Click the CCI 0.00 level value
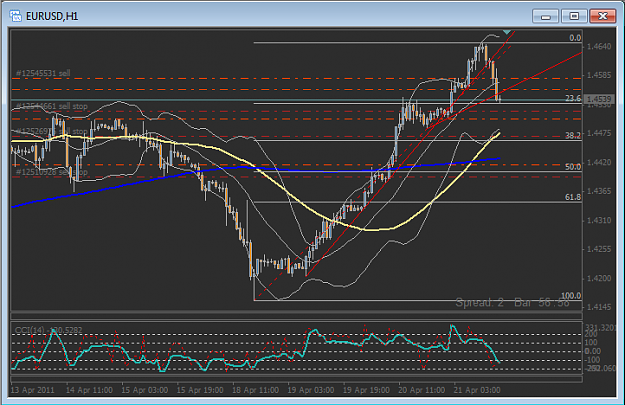This screenshot has height=405, width=625. point(593,351)
